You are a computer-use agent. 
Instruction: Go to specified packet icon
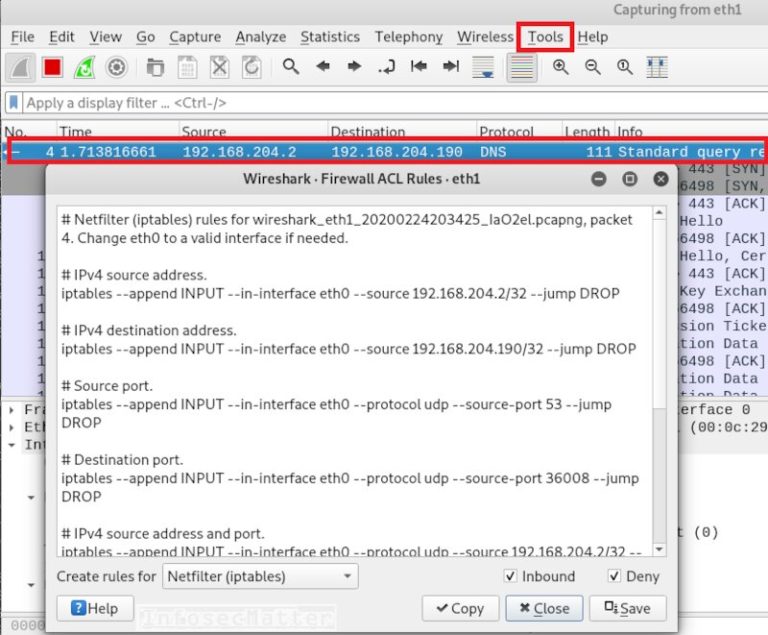point(386,66)
